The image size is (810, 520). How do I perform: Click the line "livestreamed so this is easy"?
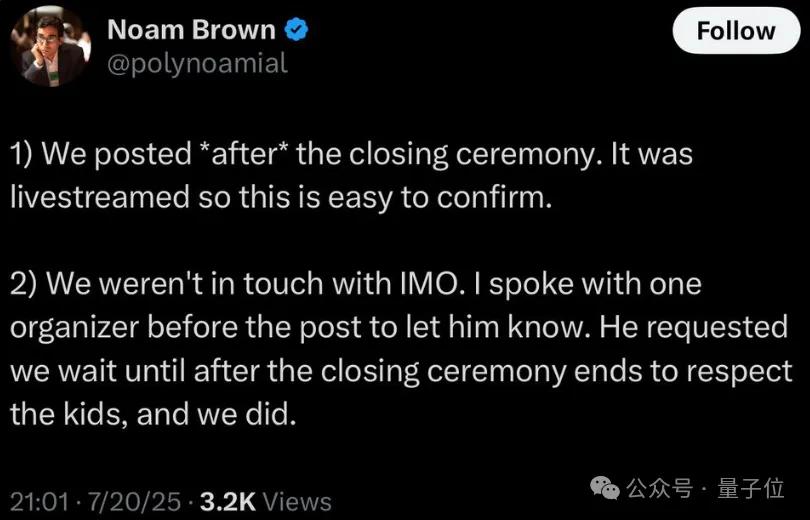click(x=280, y=196)
